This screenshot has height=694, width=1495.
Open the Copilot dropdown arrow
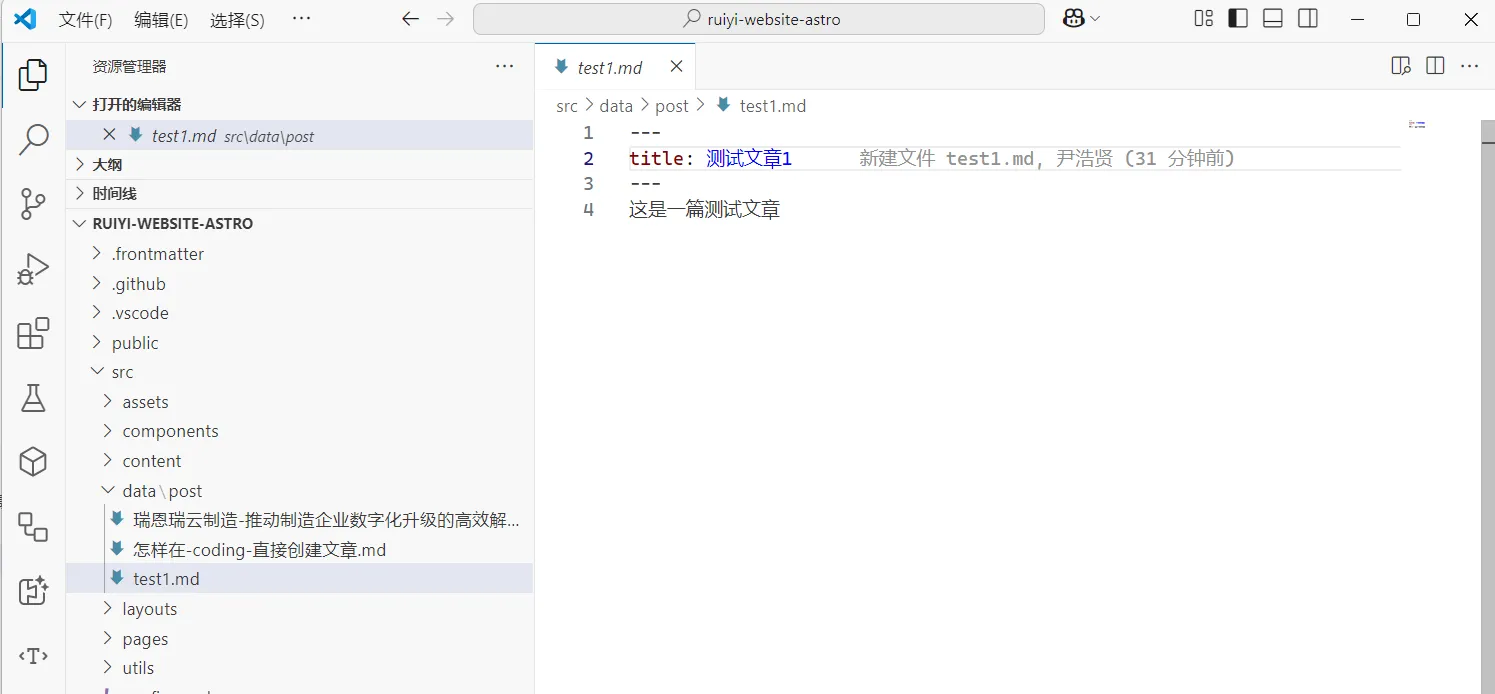[1095, 19]
